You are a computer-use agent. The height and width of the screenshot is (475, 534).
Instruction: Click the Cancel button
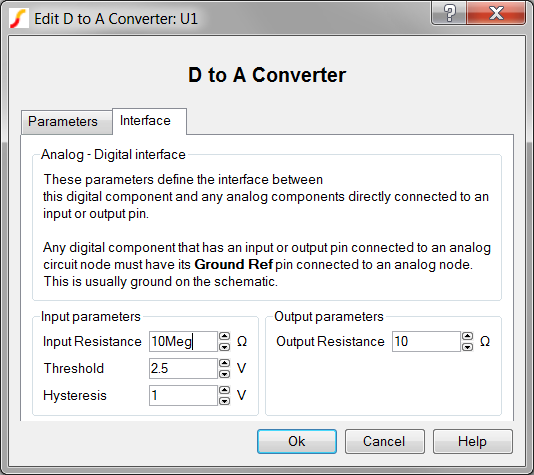pyautogui.click(x=384, y=441)
